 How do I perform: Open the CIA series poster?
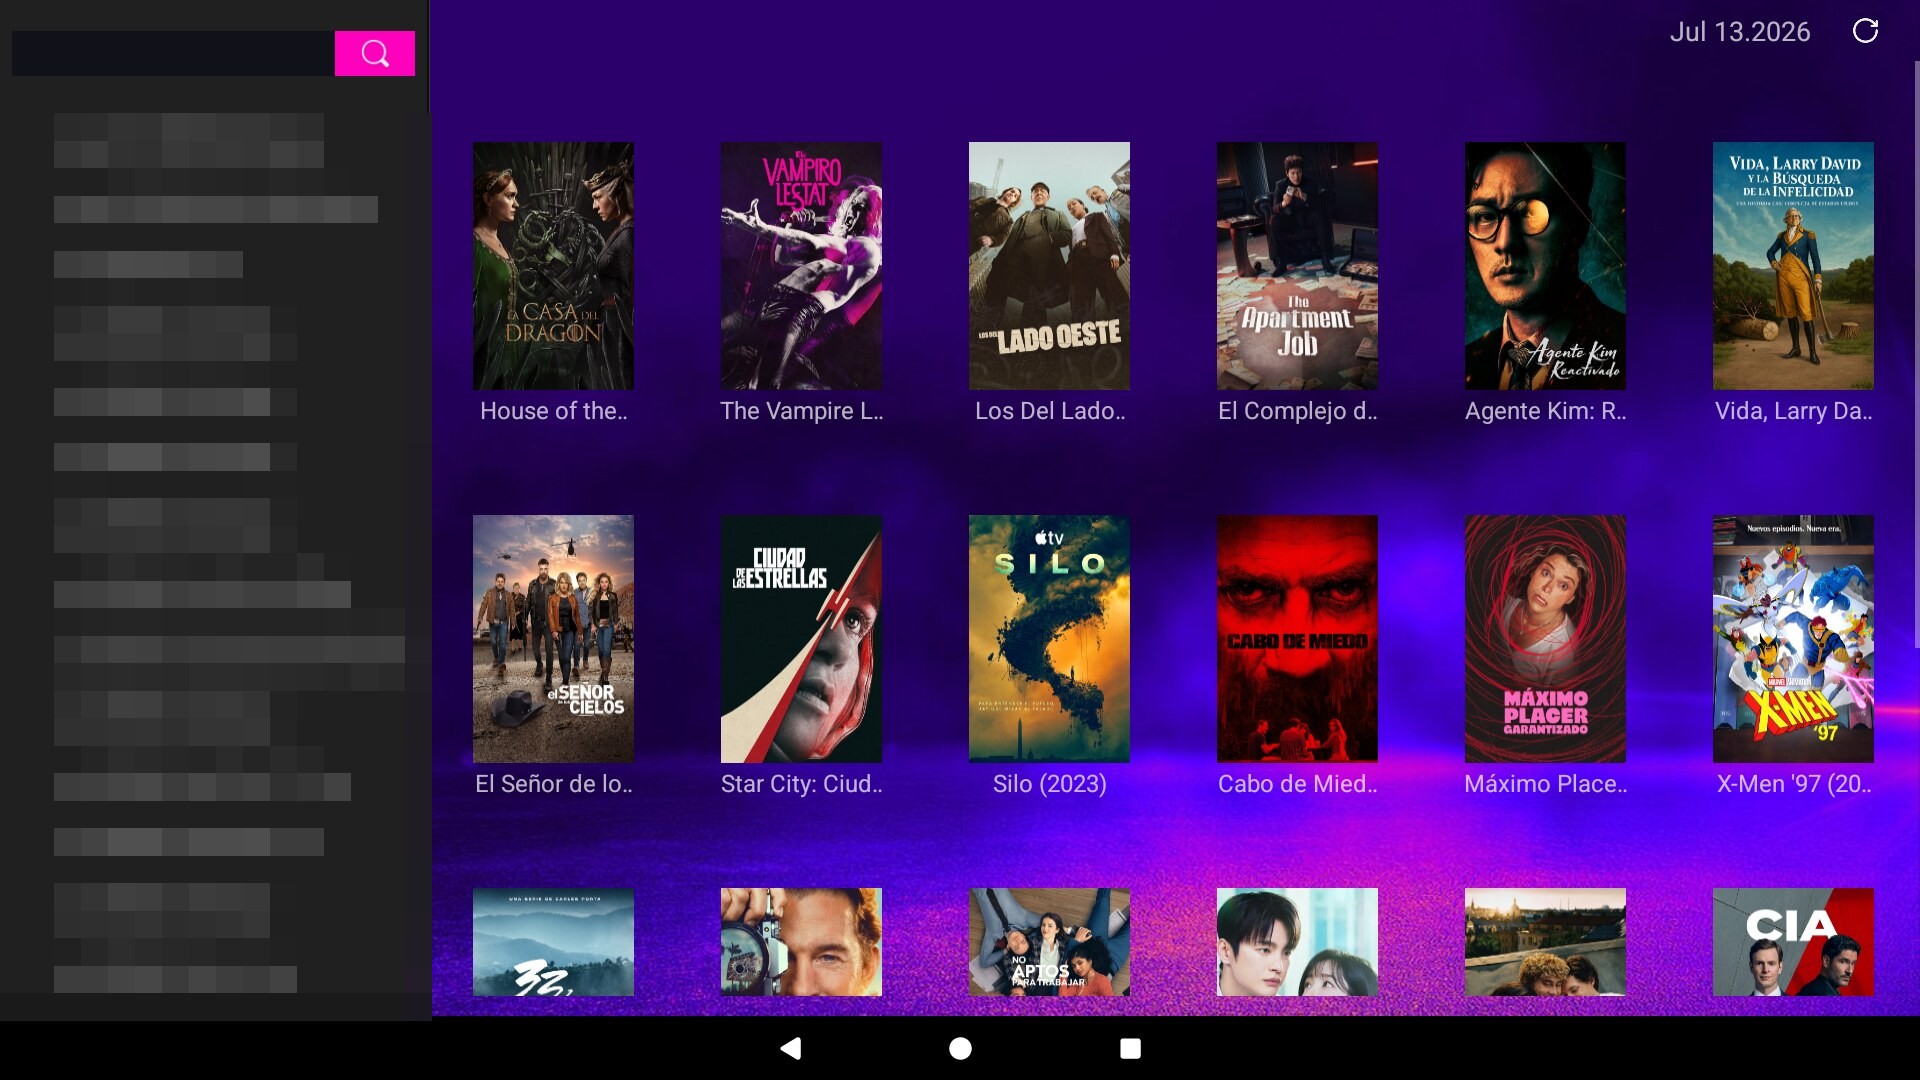coord(1793,942)
